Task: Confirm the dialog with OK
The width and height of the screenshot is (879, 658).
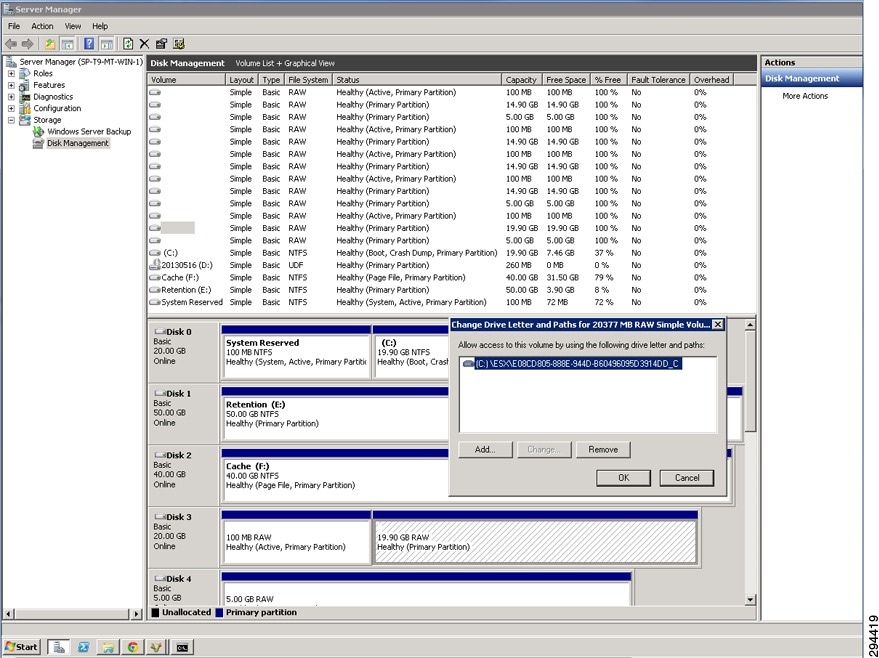Action: 623,478
